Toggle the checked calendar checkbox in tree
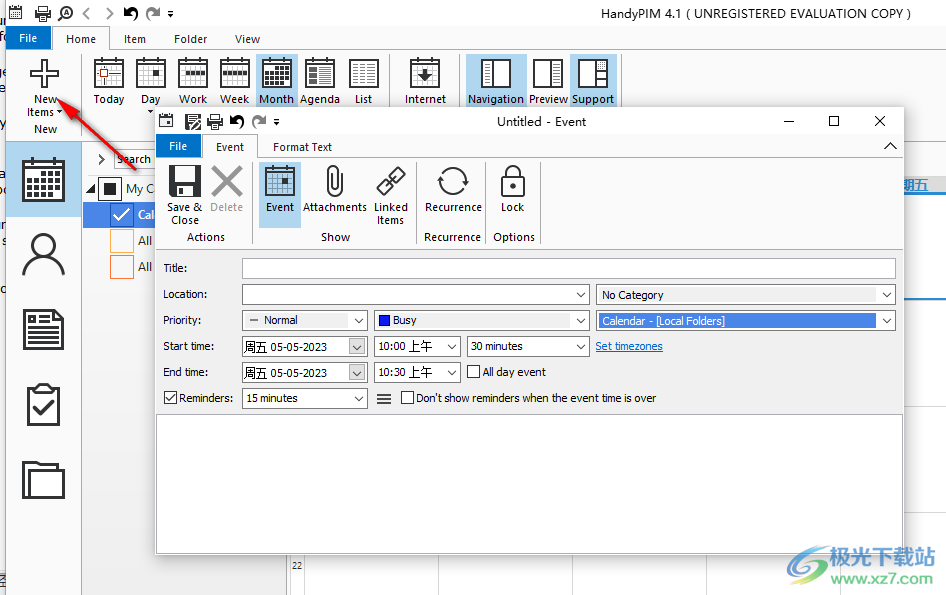Screen dimensions: 946x595 coord(121,214)
